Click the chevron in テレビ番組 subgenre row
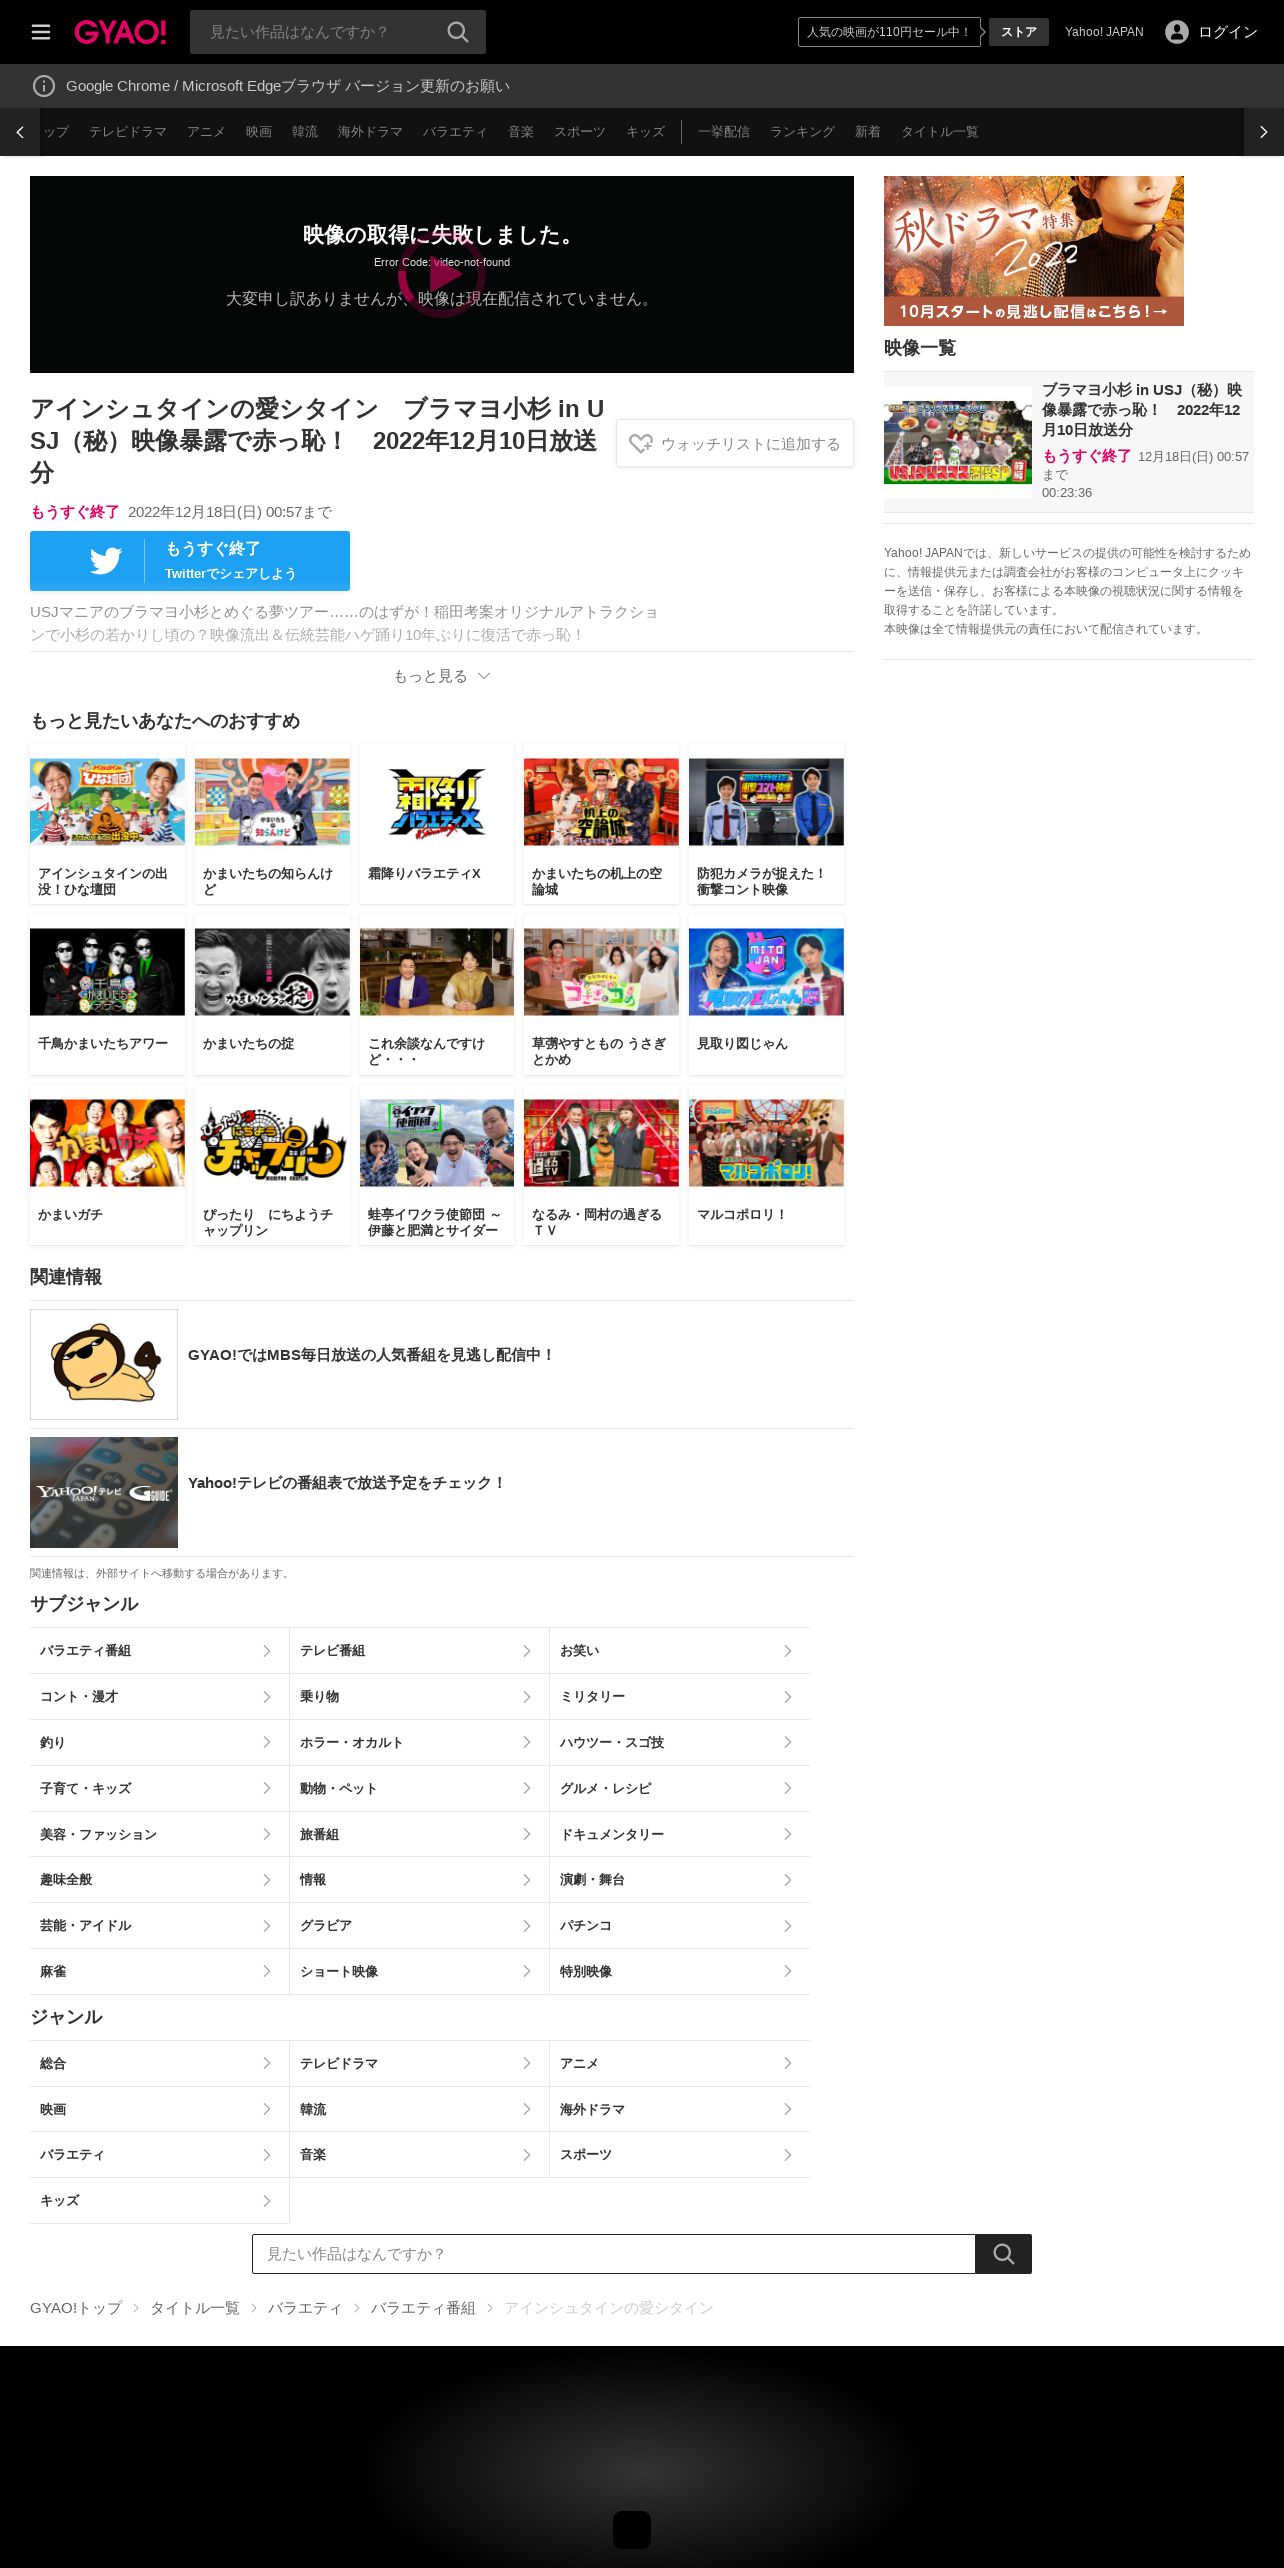The image size is (1284, 2568). pos(527,1651)
